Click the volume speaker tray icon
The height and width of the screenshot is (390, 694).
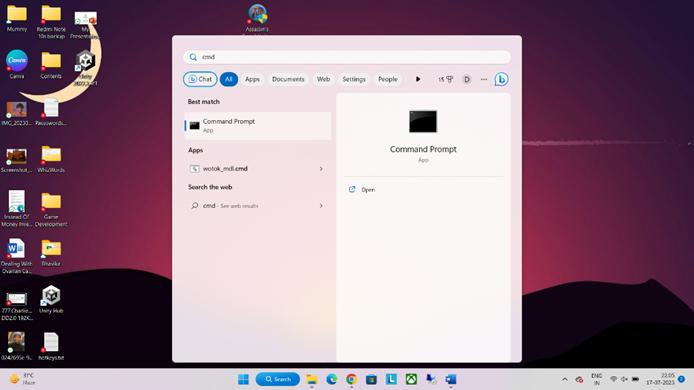[x=624, y=379]
